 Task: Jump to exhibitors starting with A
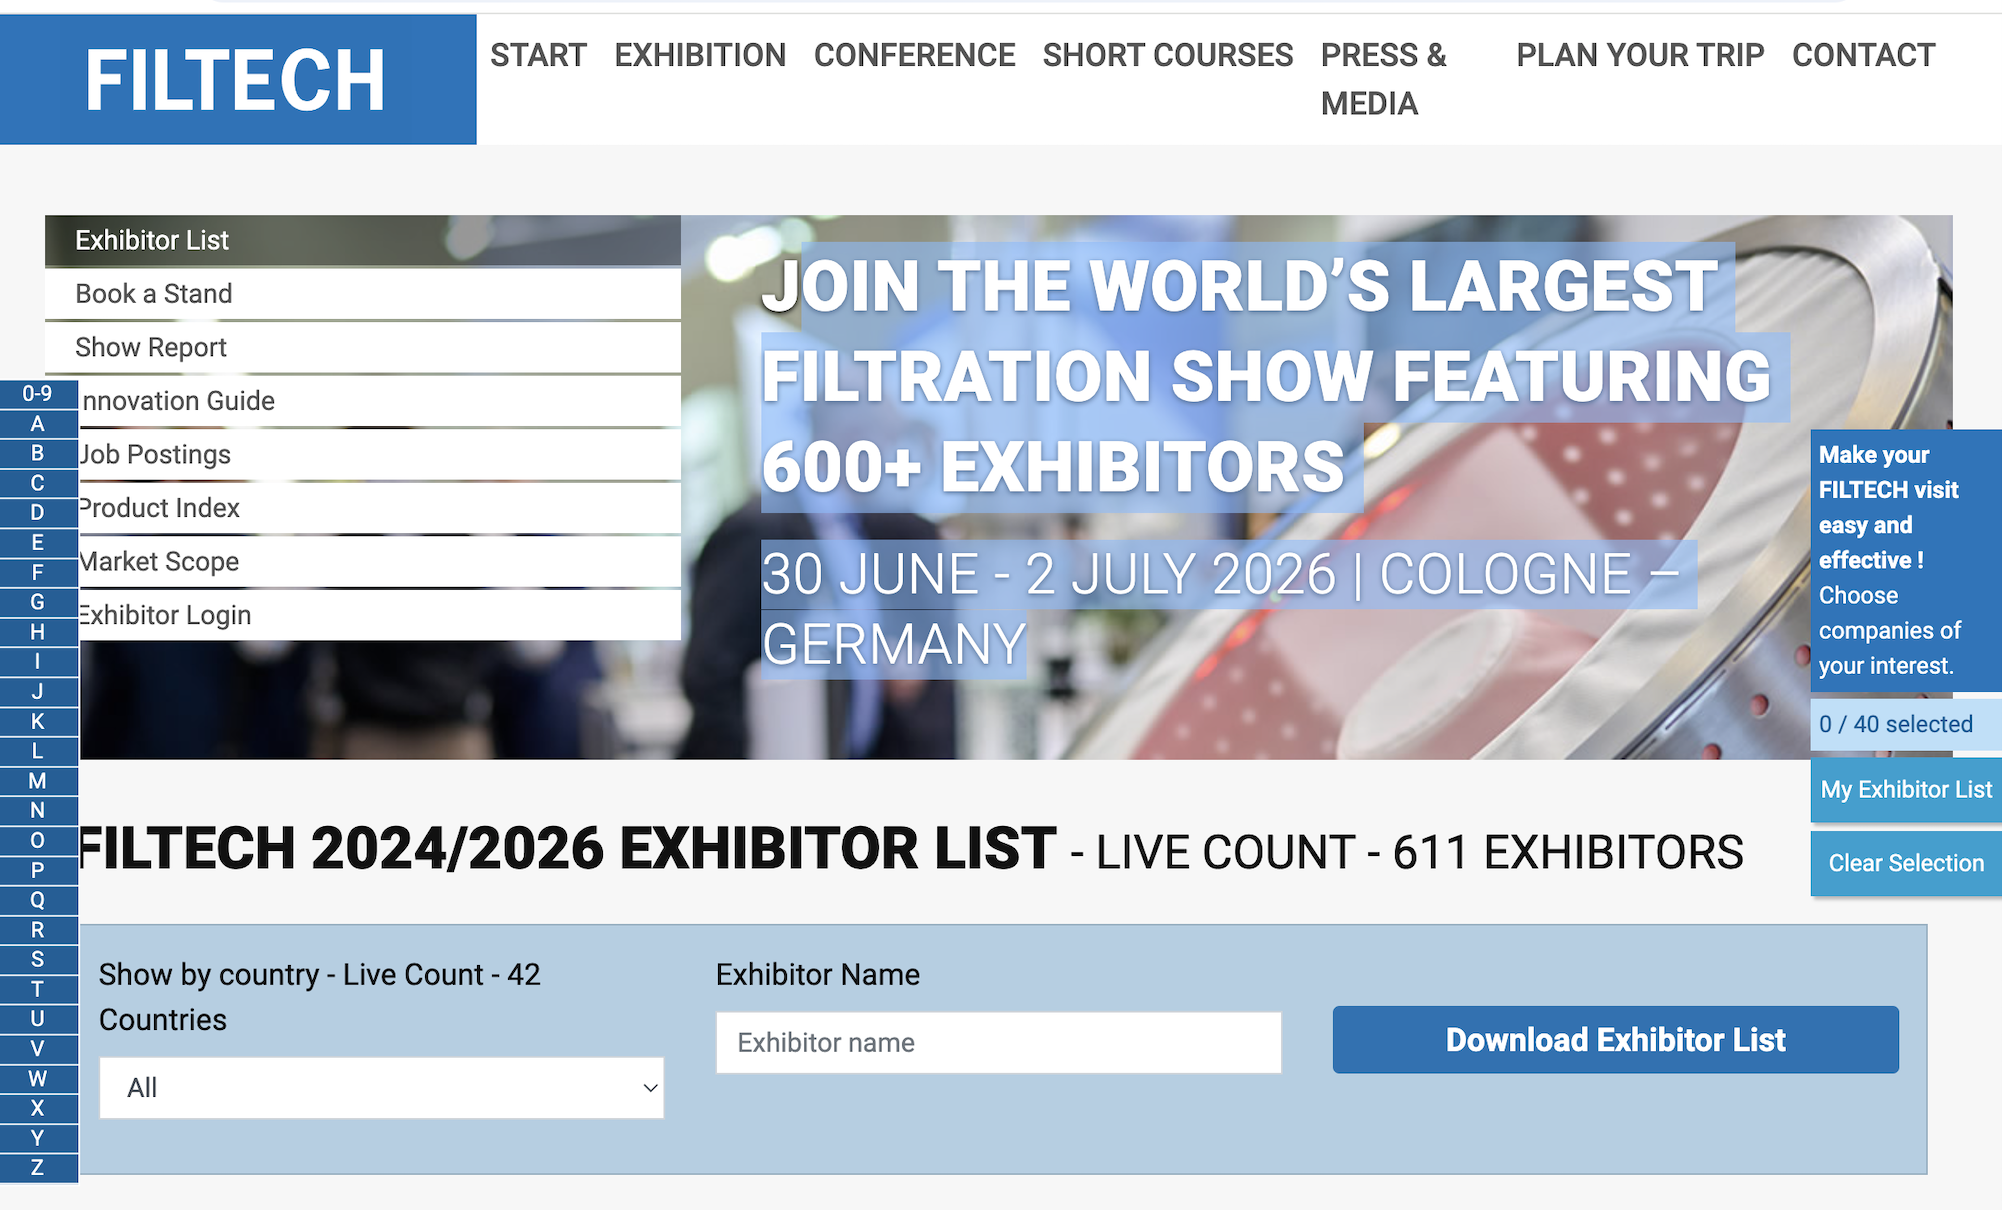click(38, 424)
